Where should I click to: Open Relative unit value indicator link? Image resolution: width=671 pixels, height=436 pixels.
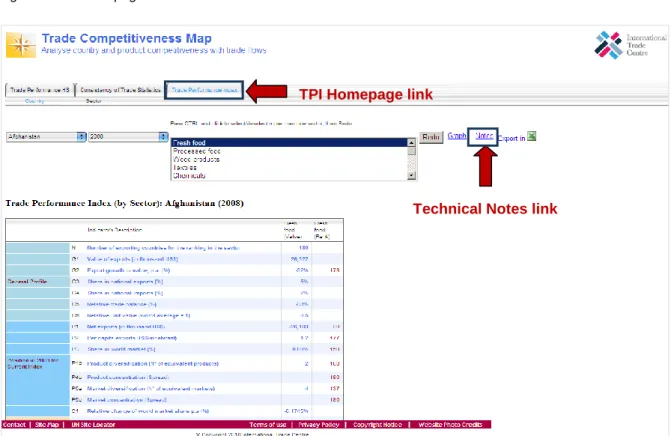click(138, 315)
